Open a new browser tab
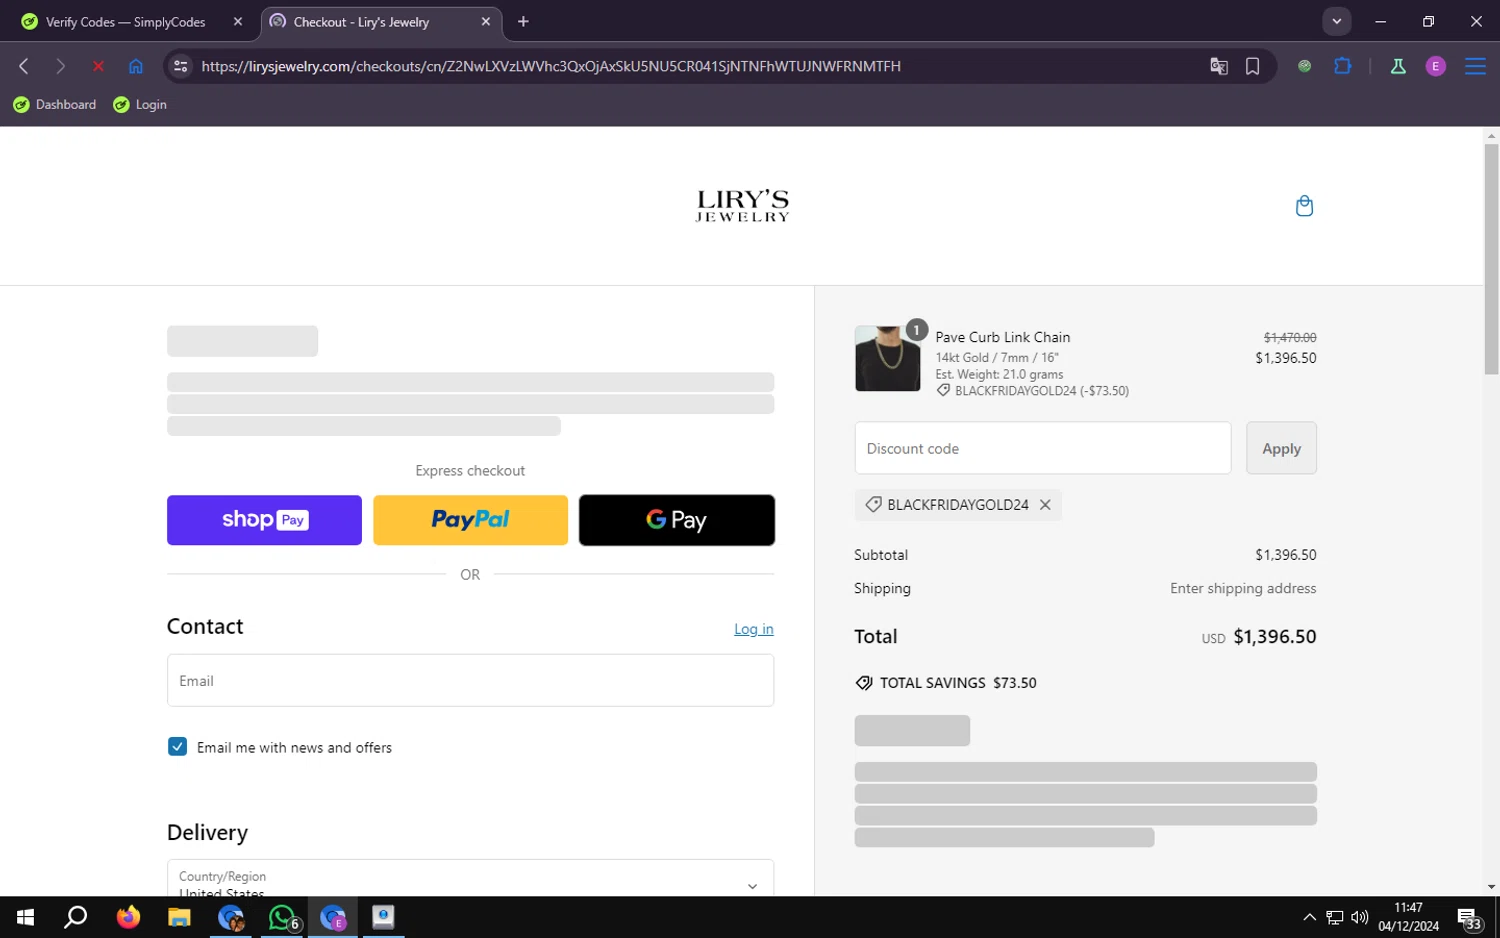 (523, 22)
